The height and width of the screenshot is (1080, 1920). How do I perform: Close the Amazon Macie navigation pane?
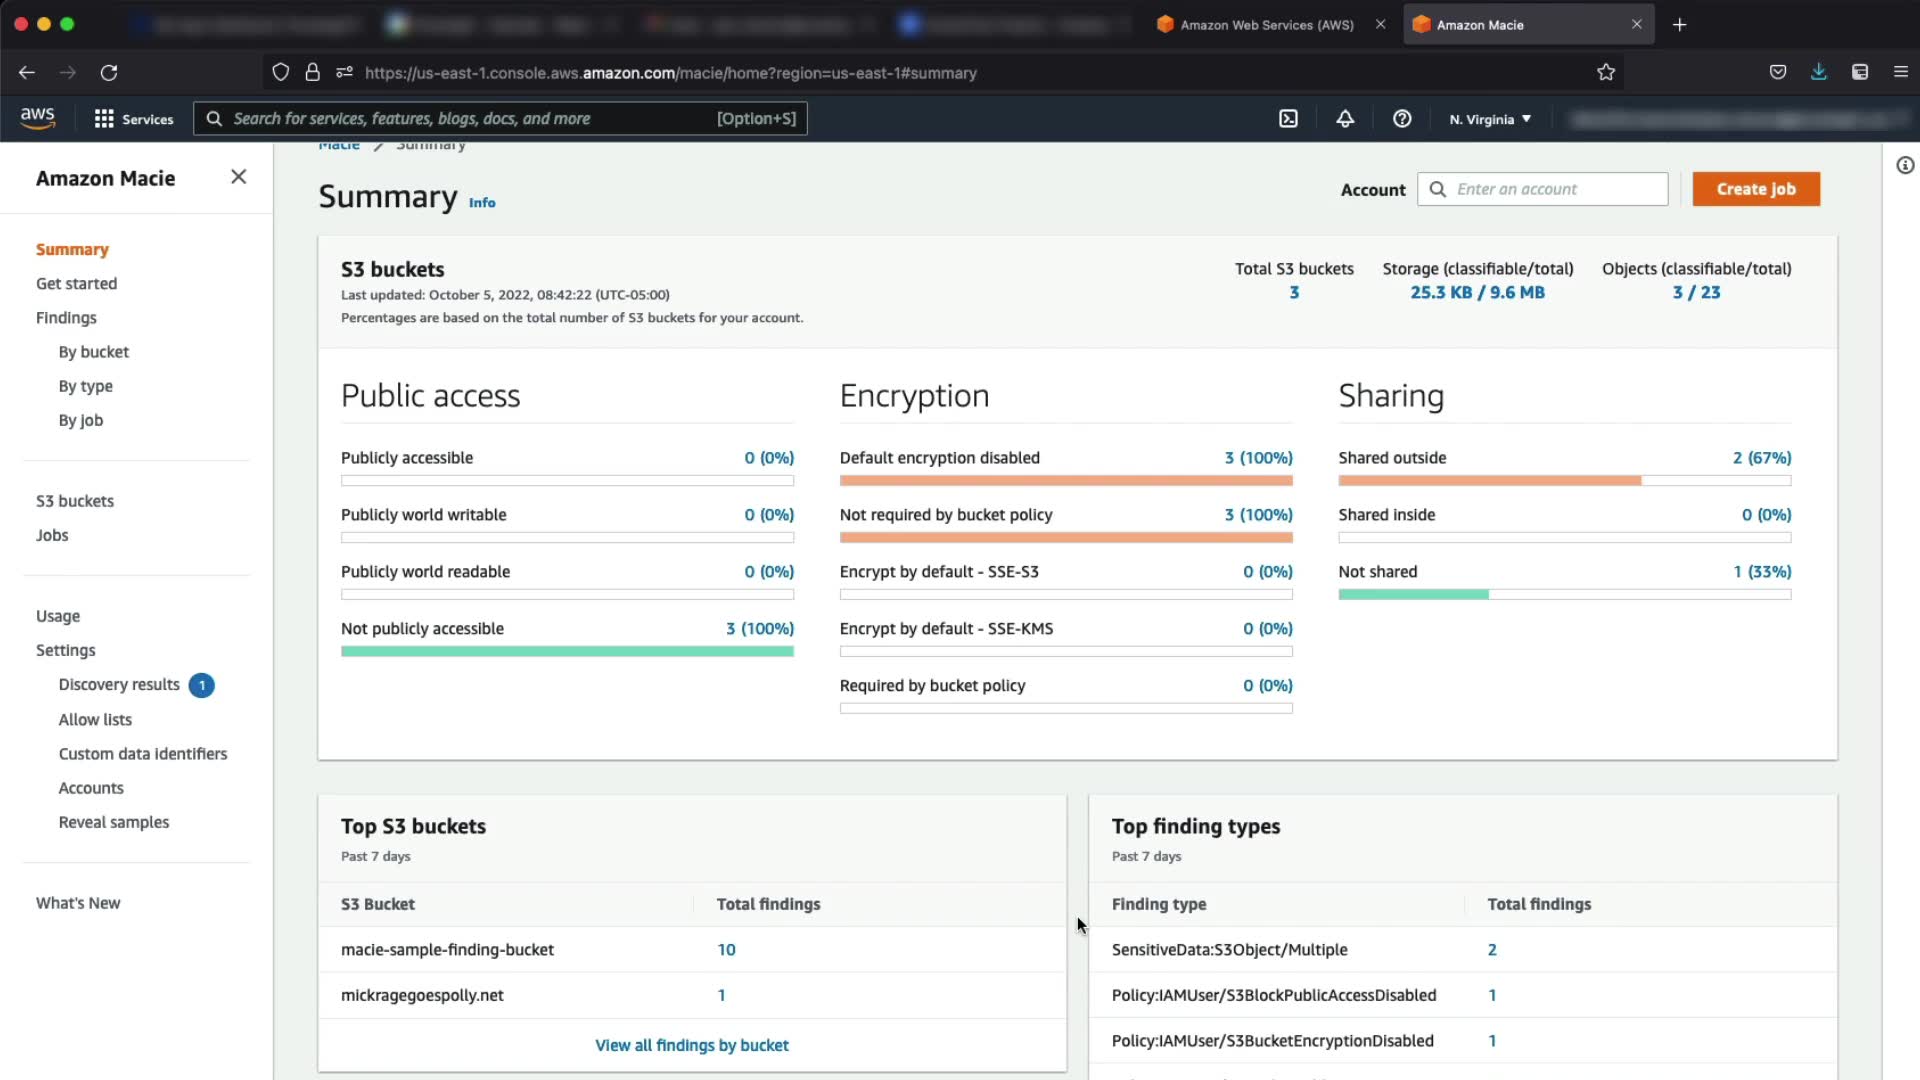tap(238, 177)
